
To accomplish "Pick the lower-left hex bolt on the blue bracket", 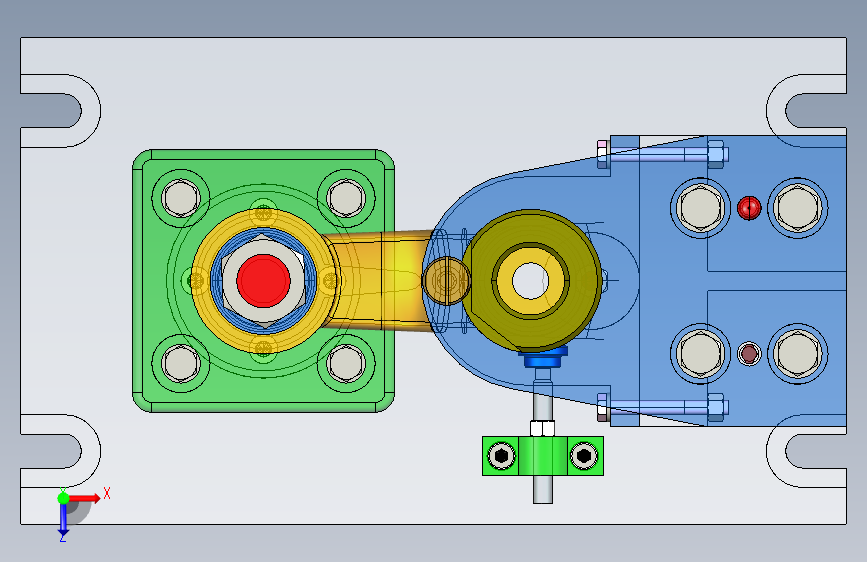I will click(700, 354).
